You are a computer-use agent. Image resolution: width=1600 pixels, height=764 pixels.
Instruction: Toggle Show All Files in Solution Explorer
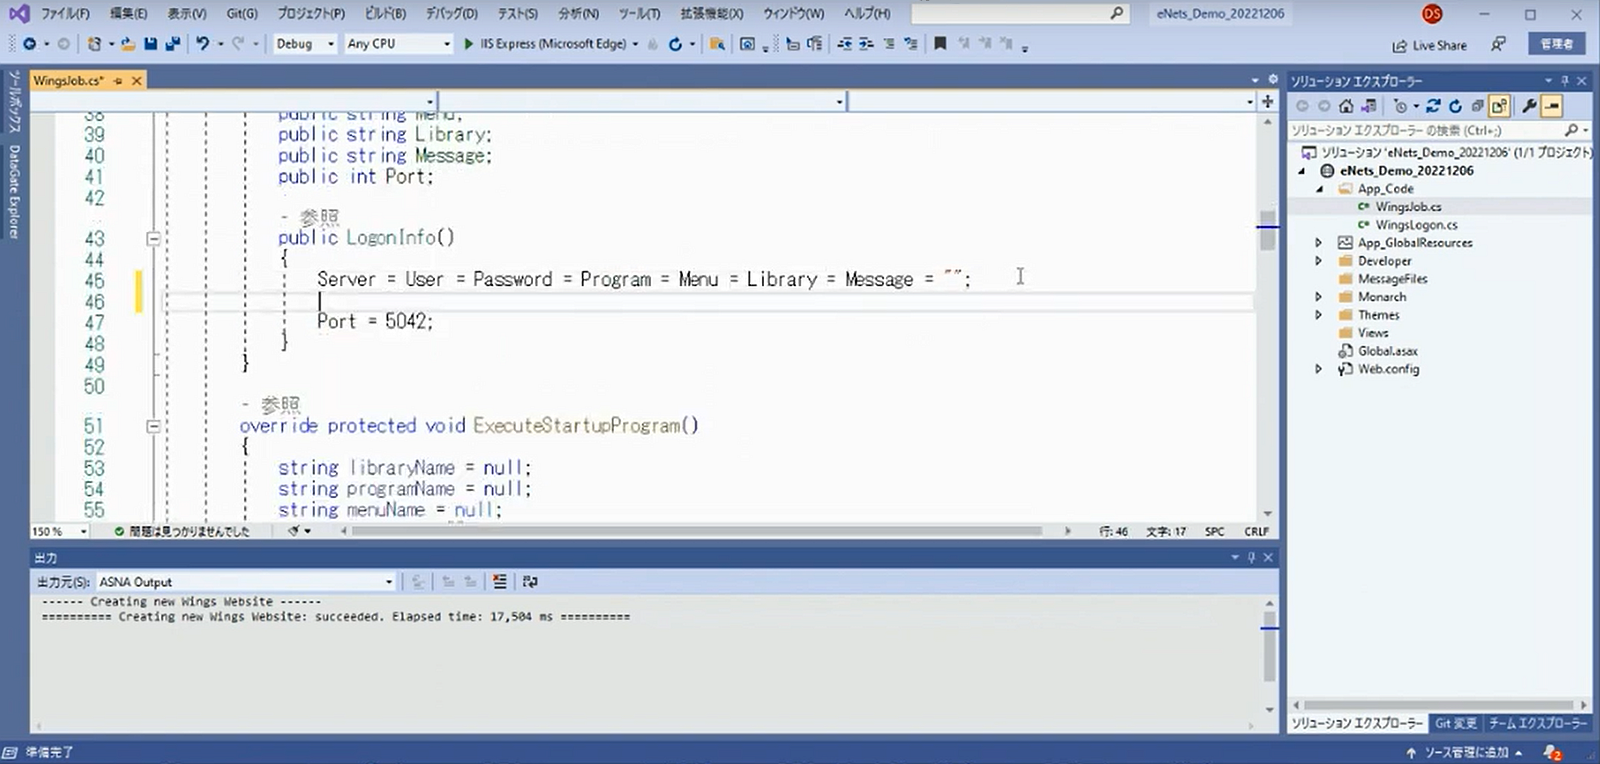(x=1499, y=106)
